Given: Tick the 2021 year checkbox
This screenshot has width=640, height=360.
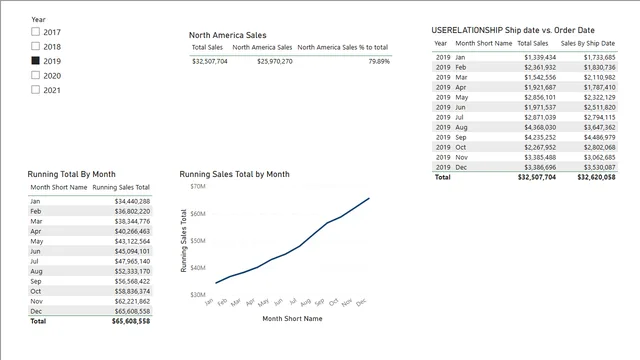Looking at the screenshot, I should [36, 89].
